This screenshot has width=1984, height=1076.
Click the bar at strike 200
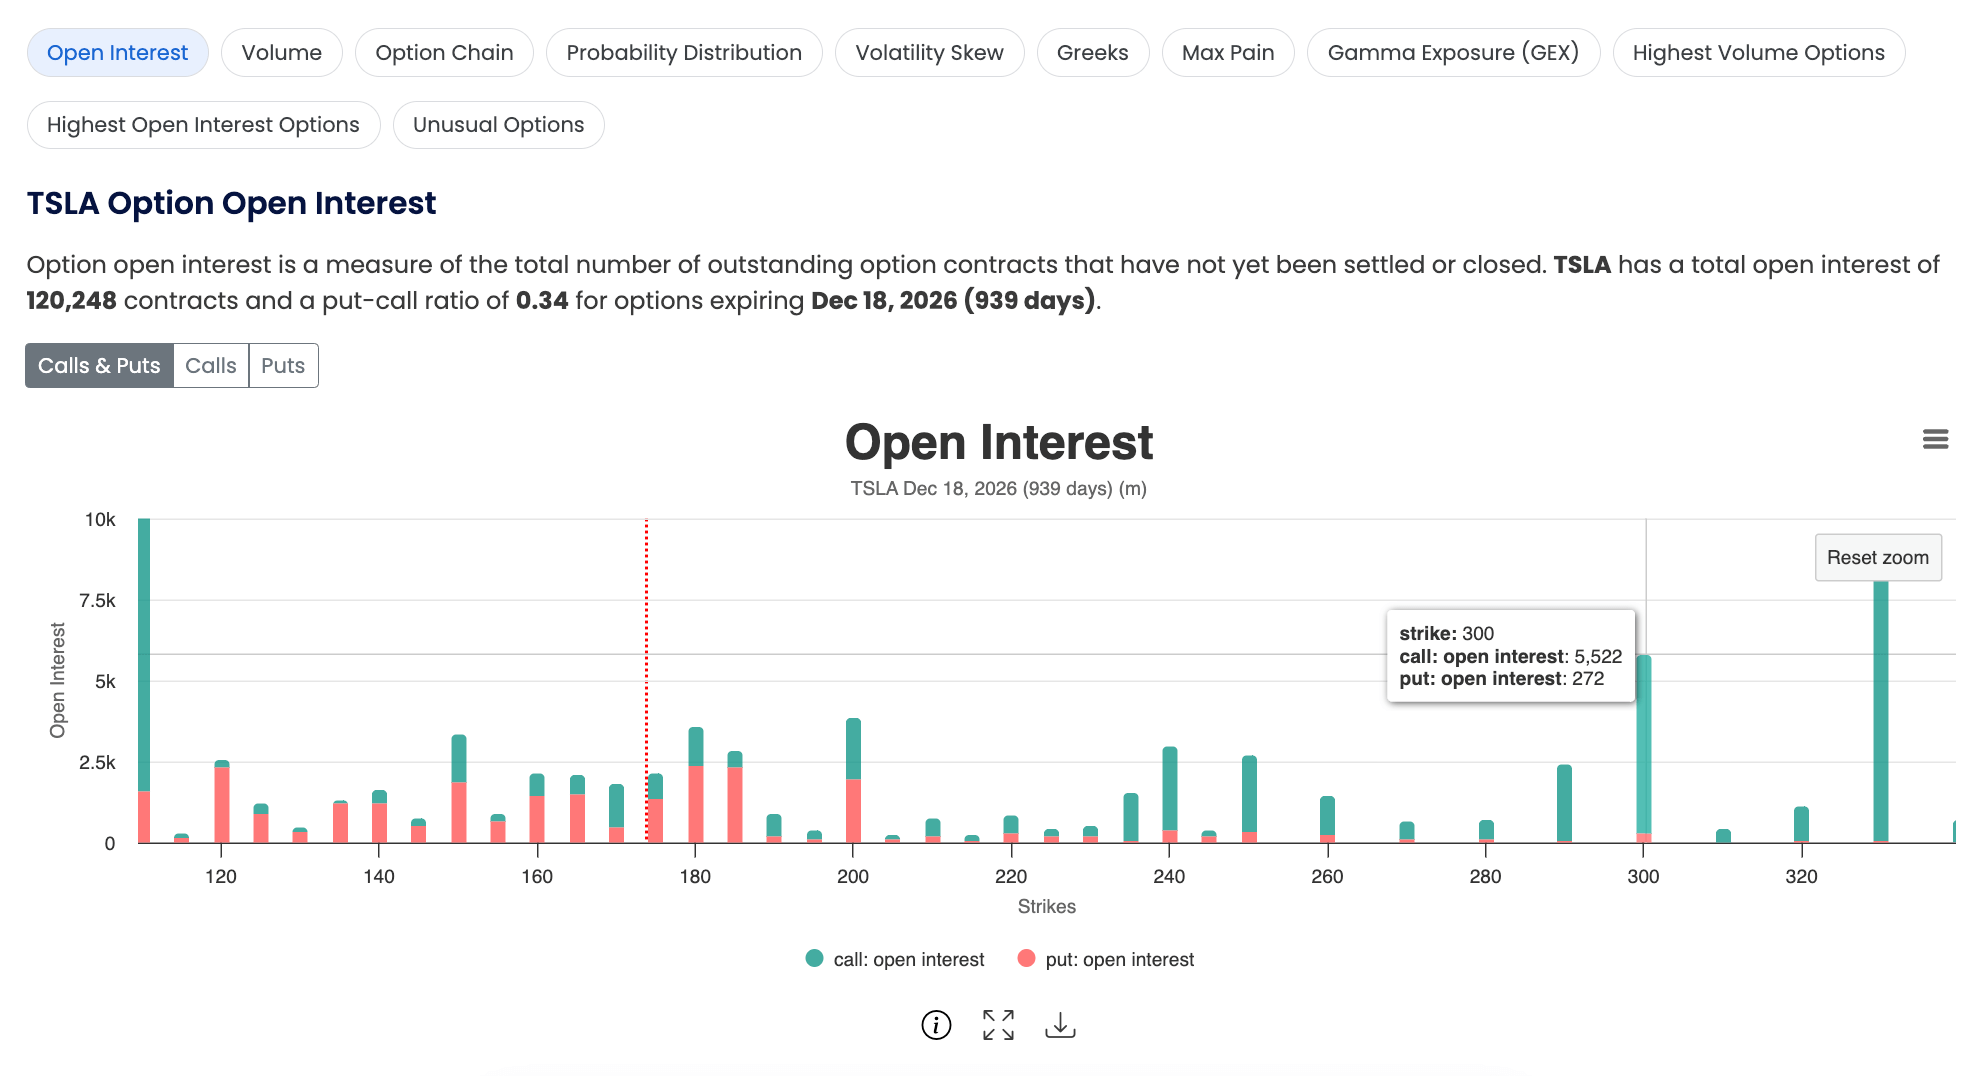coord(853,781)
